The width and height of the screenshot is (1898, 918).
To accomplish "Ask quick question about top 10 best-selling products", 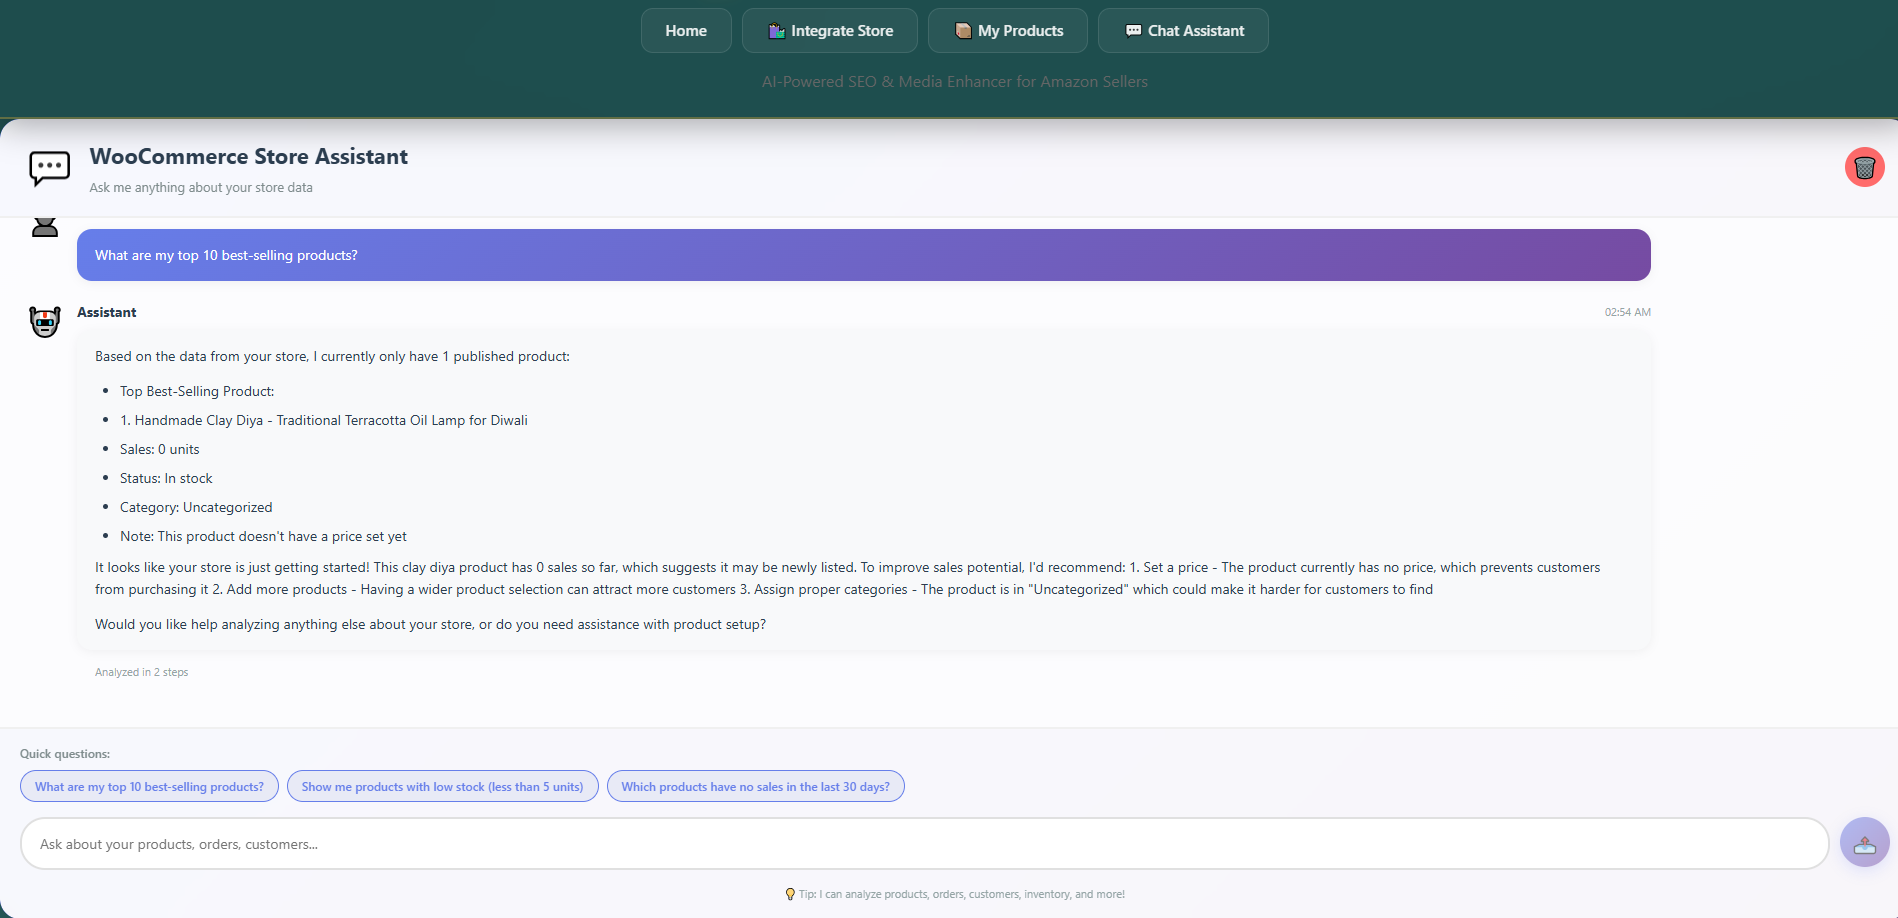I will (x=149, y=786).
